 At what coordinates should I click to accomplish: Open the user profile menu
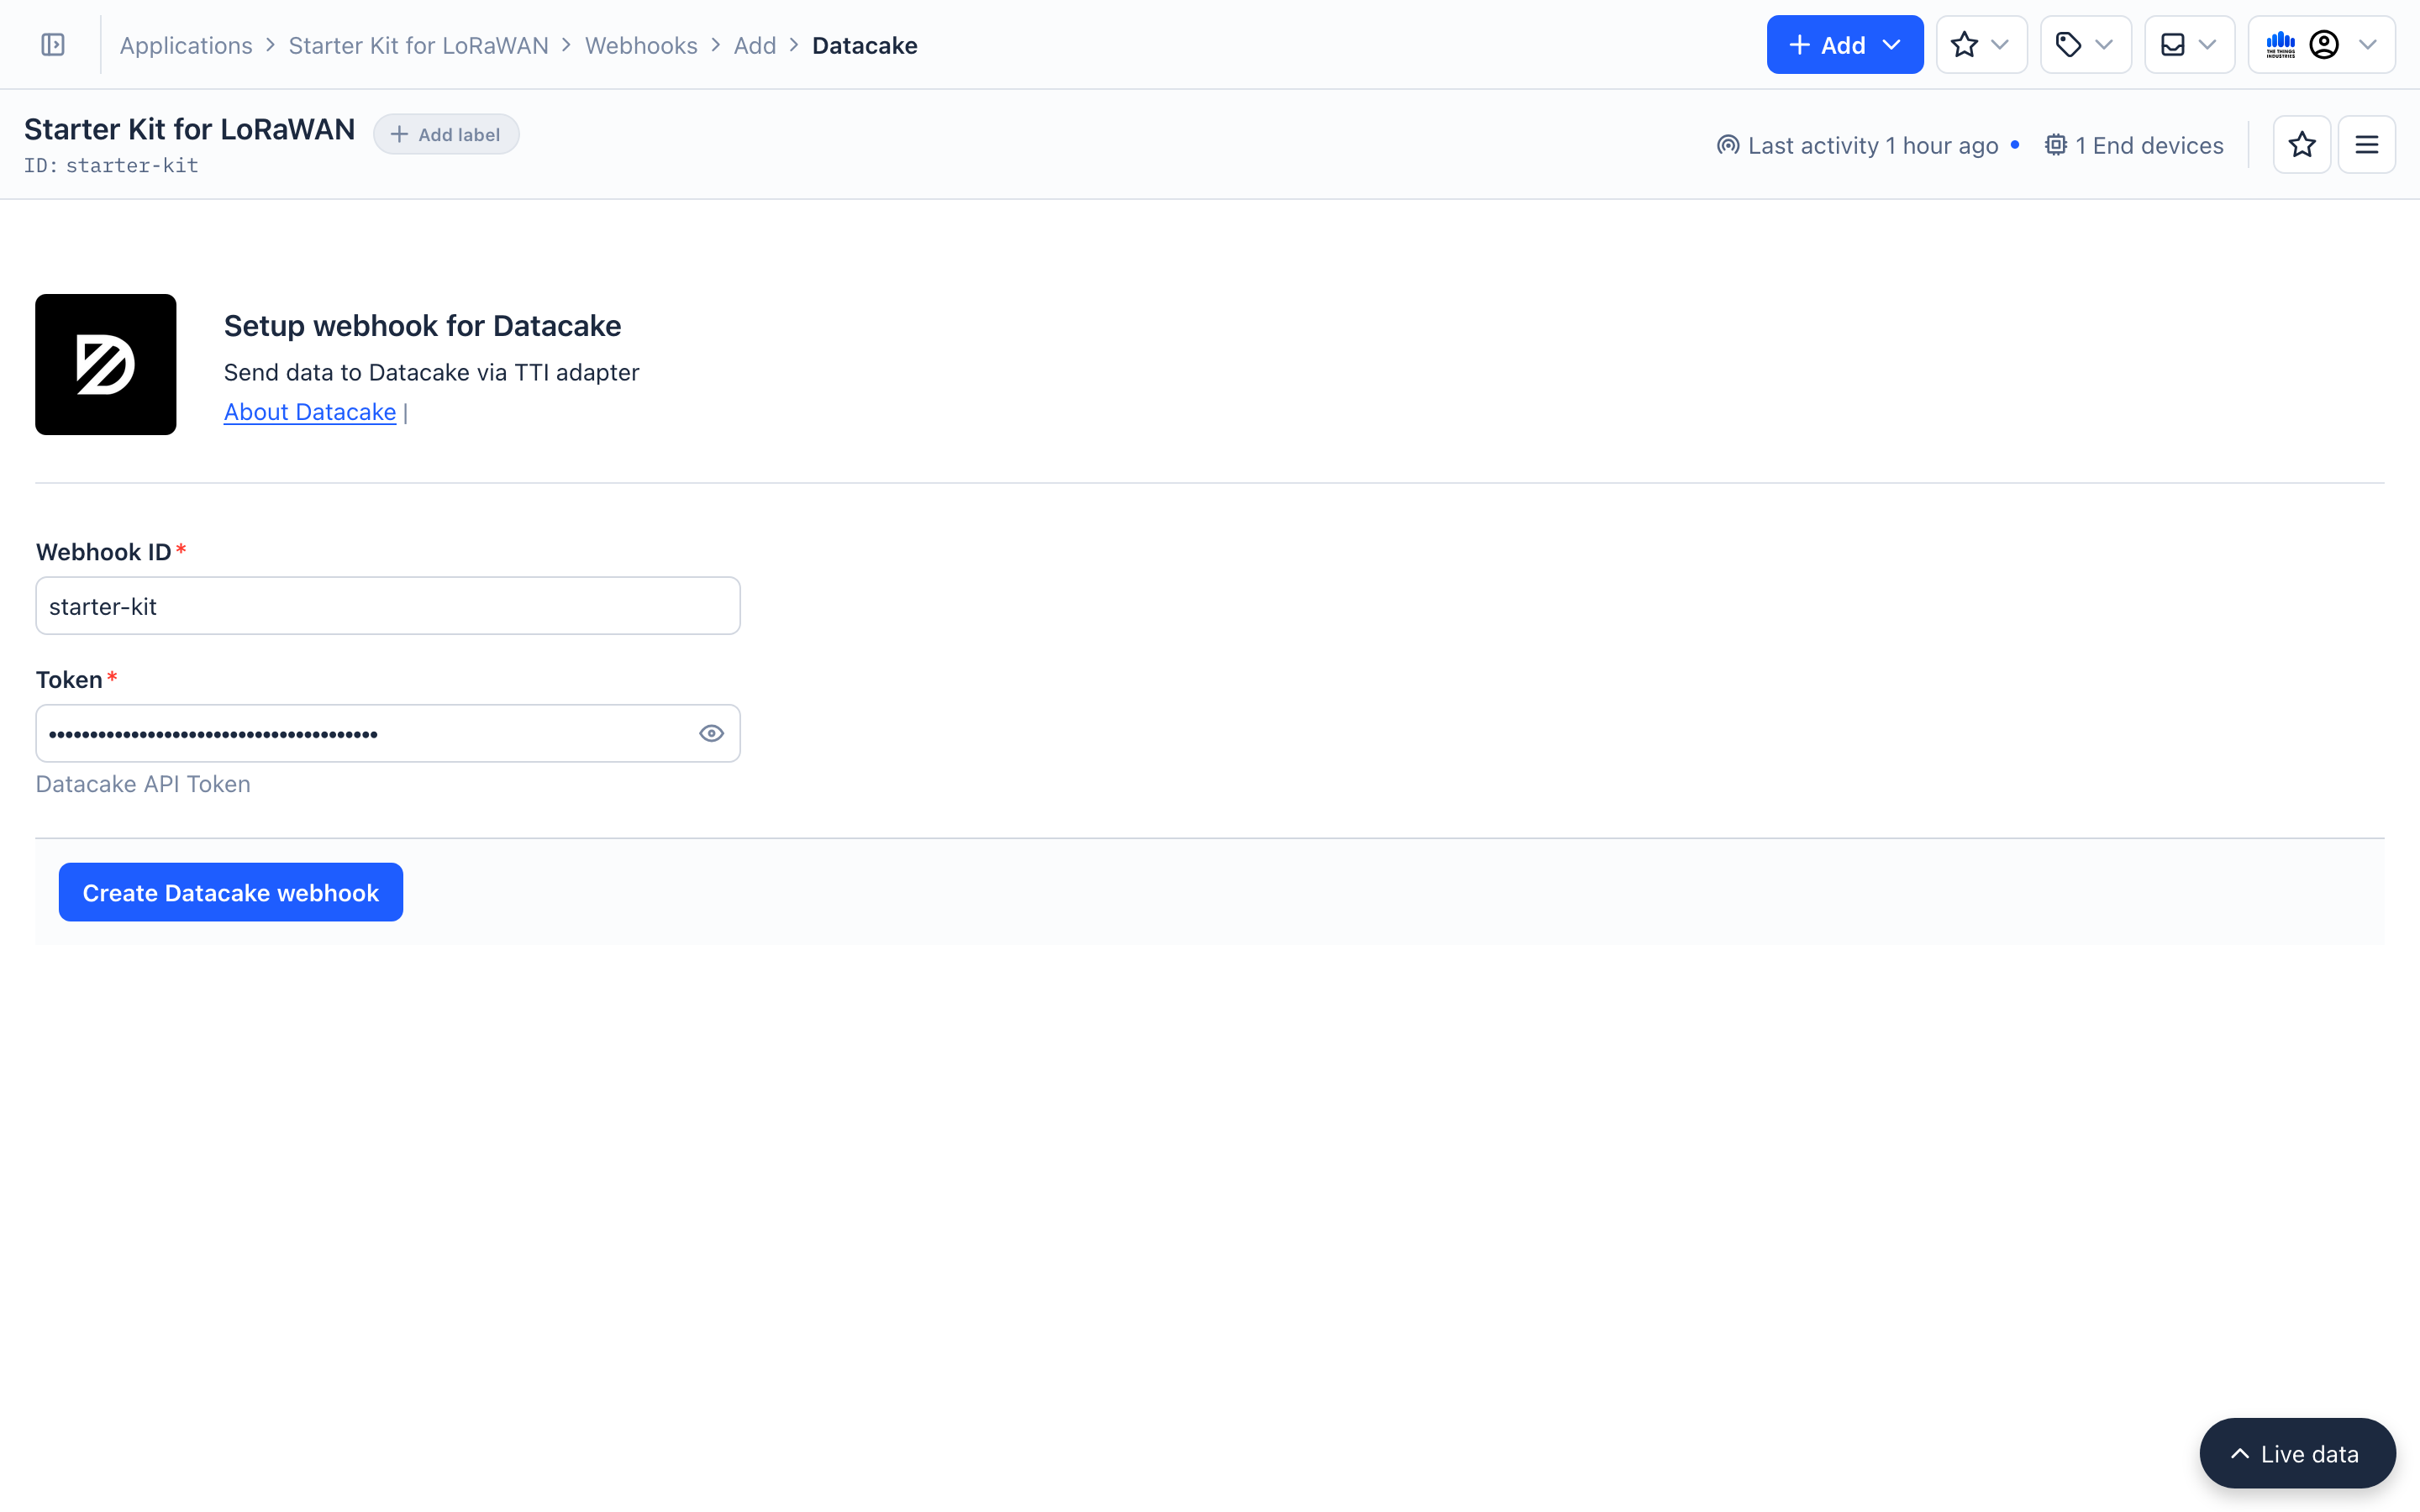click(2322, 45)
